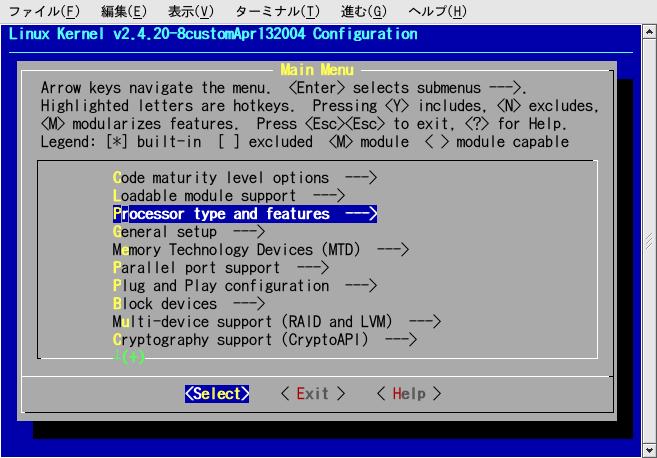Click the terminal scrollbar down arrow
Screen dimensions: 657x458
(x=649, y=450)
